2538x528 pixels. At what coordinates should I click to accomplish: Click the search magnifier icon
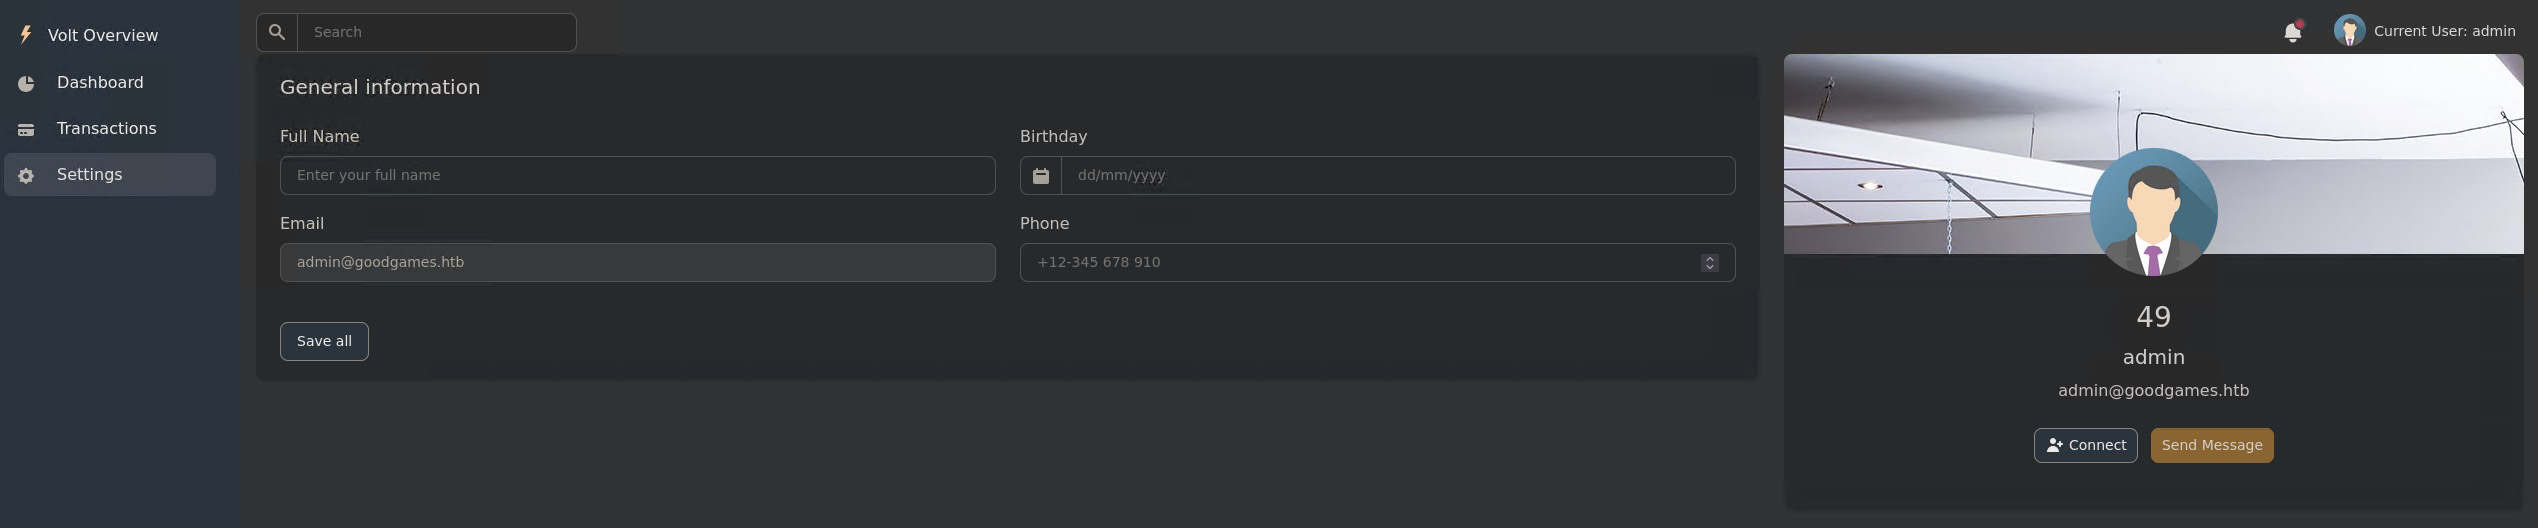277,32
